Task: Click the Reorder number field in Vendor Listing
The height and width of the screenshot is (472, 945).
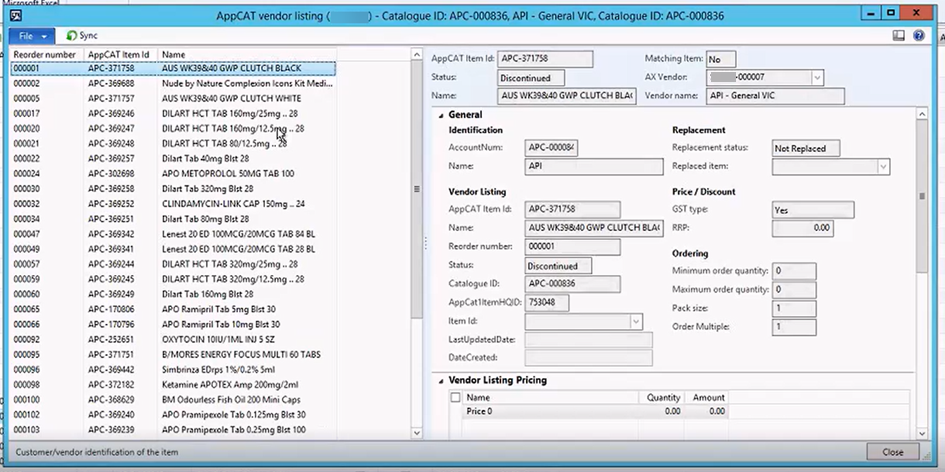Action: point(573,247)
